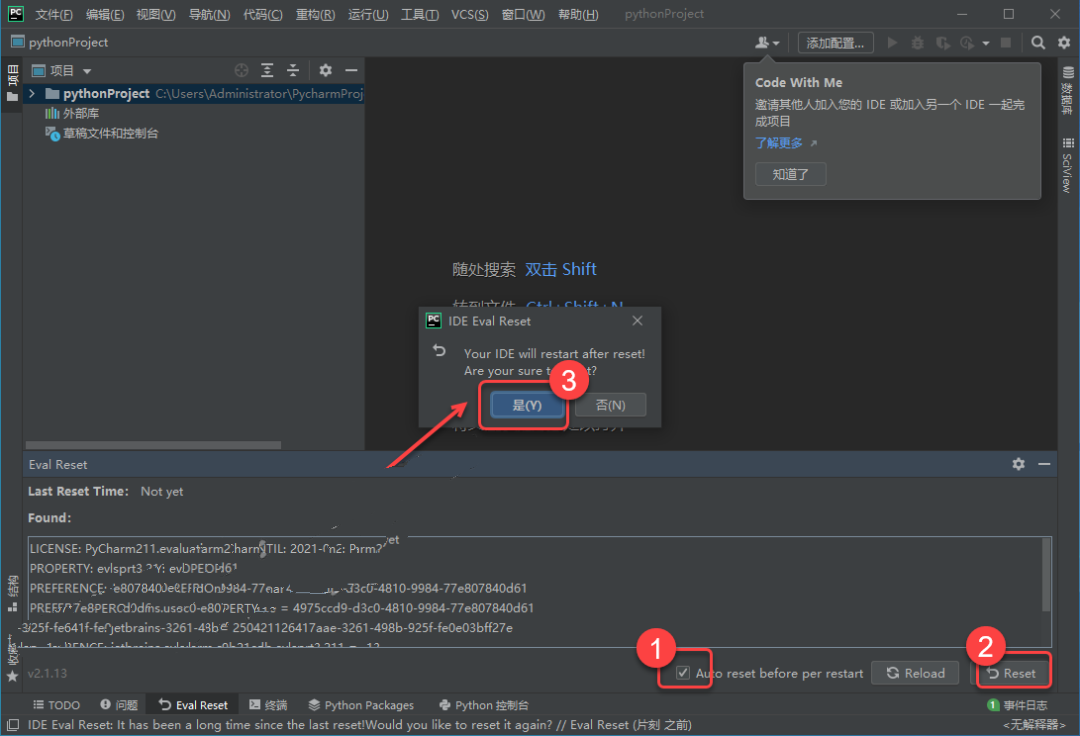The image size is (1080, 736).
Task: Click the 项目 vertical side tab
Action: 12,83
